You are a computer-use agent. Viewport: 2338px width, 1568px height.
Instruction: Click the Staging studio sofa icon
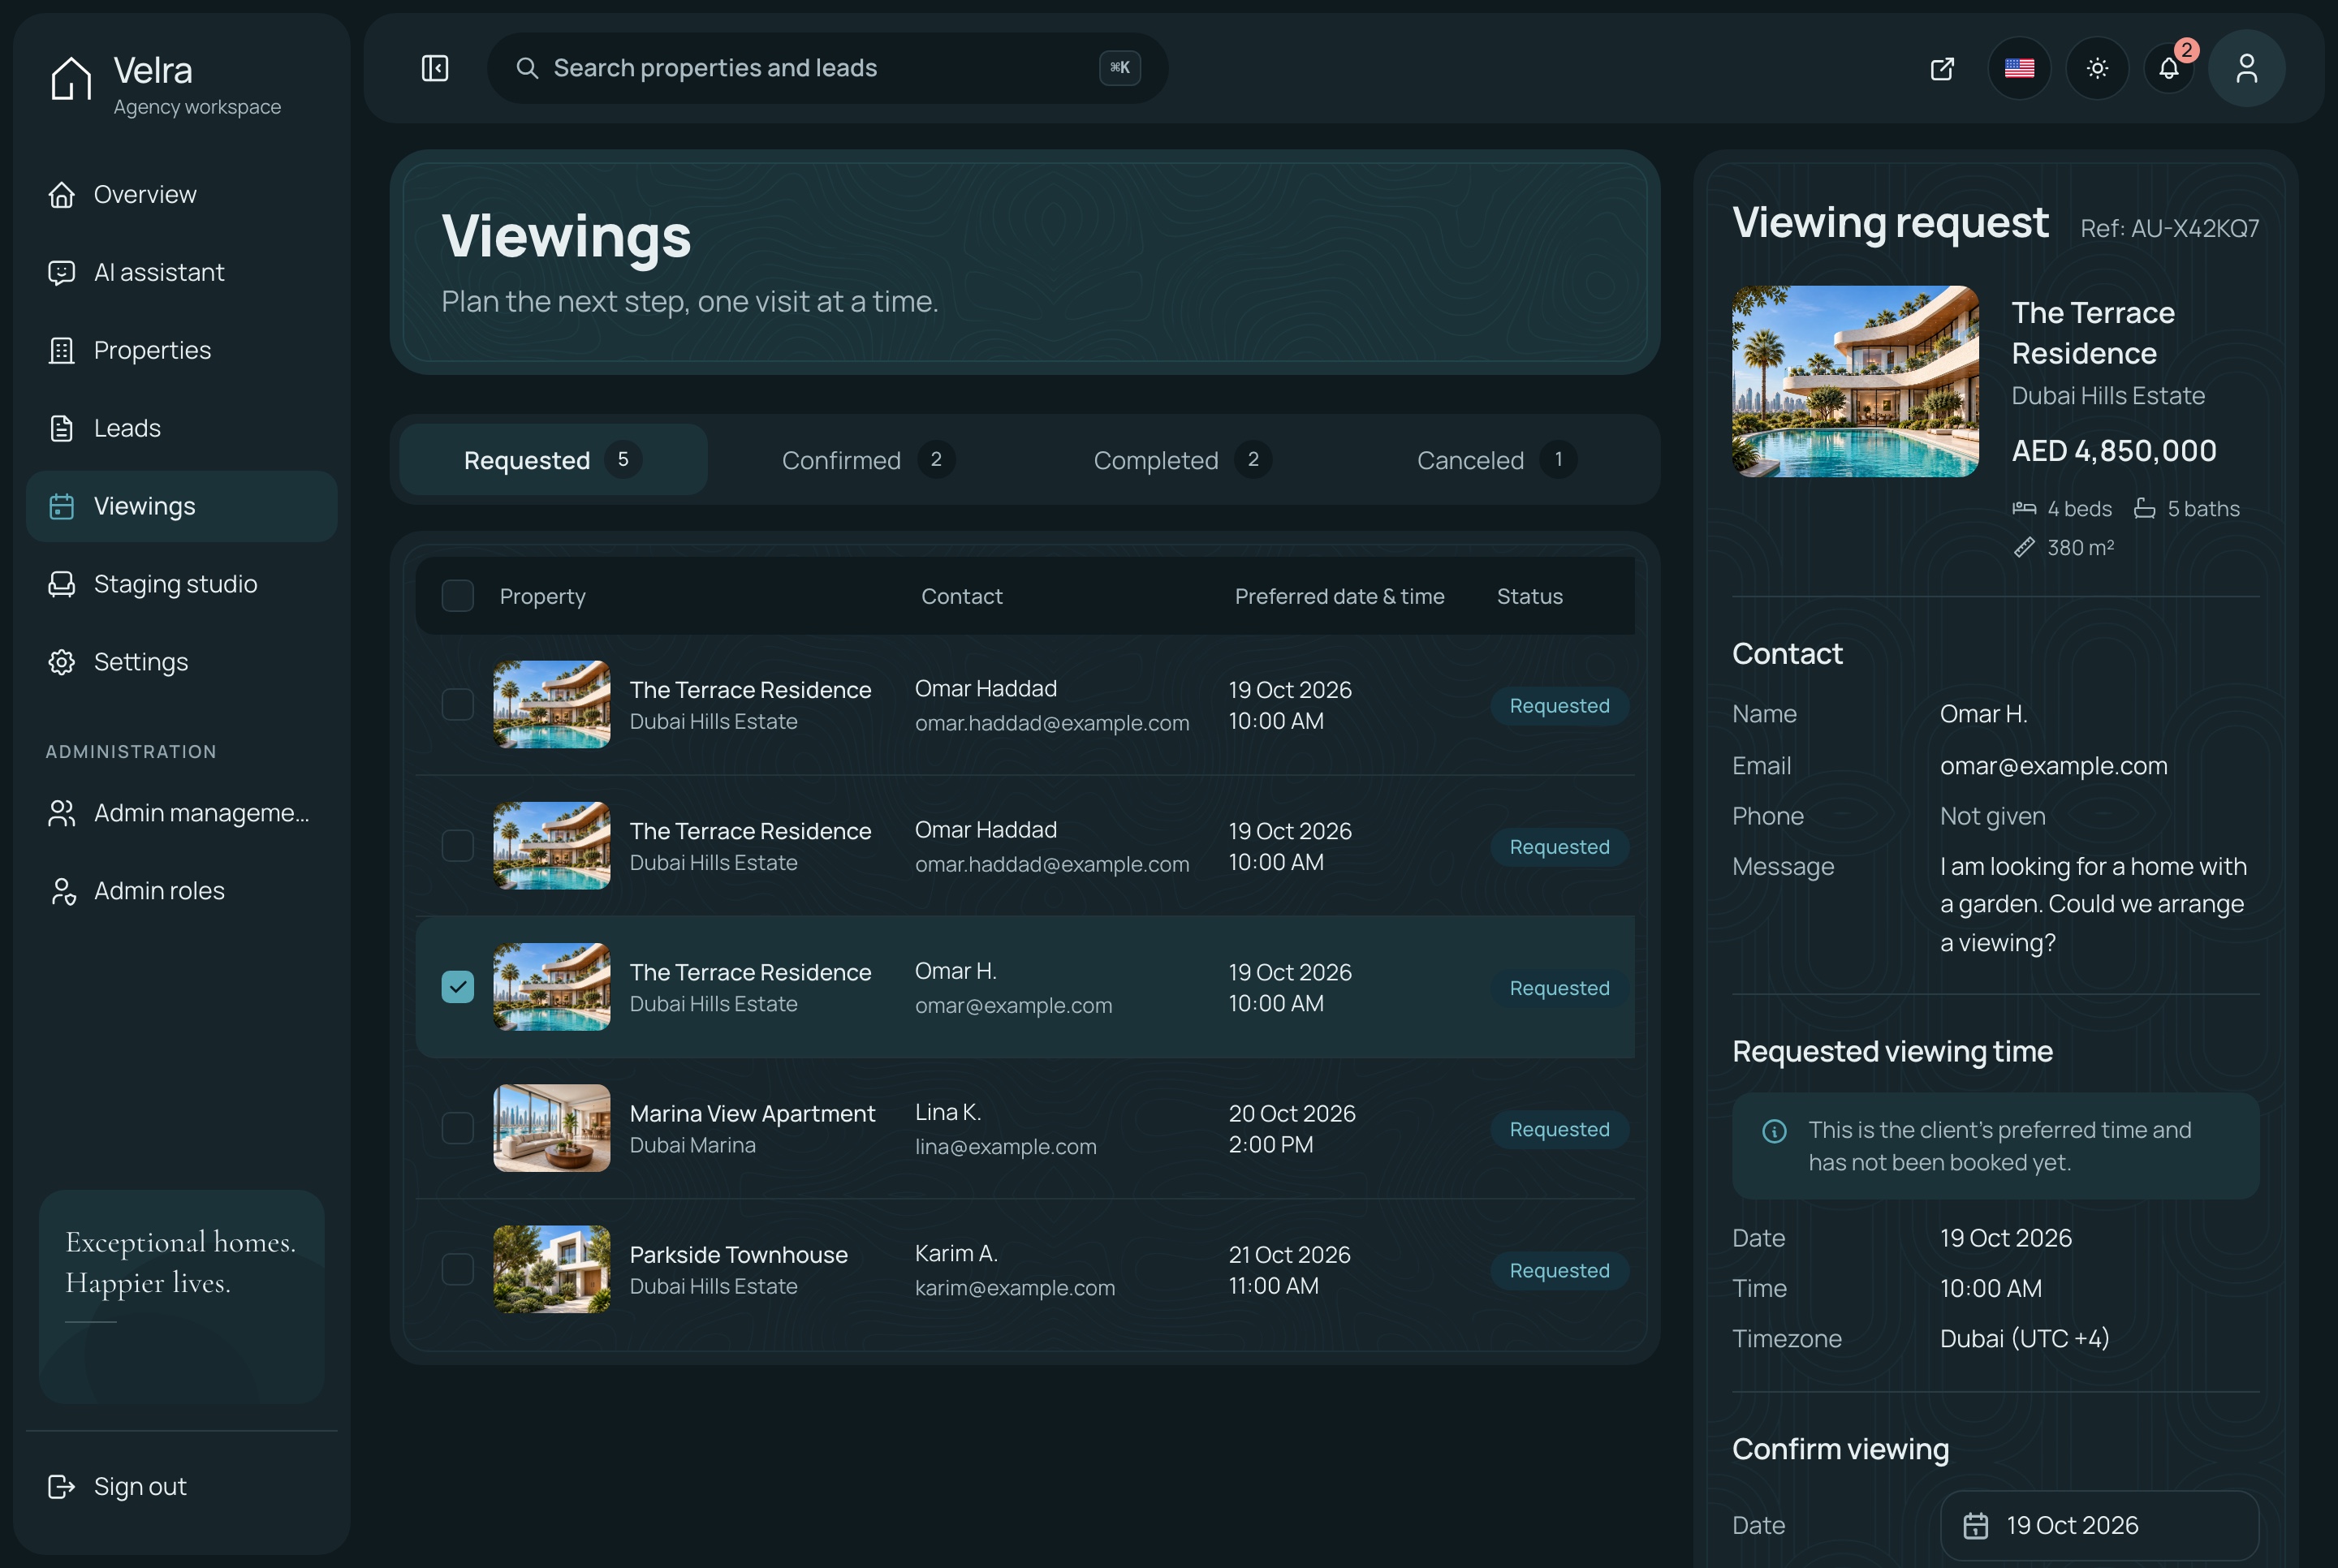click(x=62, y=584)
